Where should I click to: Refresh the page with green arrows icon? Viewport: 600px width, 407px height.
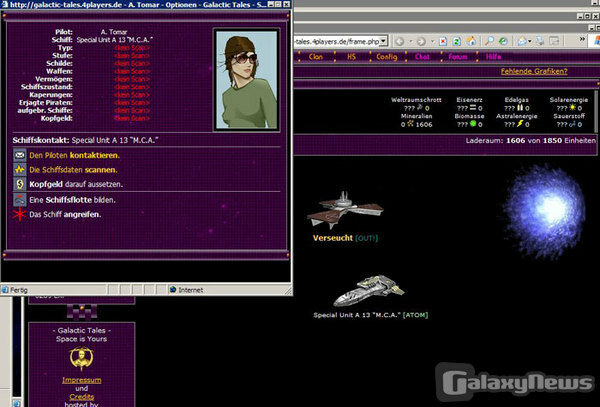[457, 41]
